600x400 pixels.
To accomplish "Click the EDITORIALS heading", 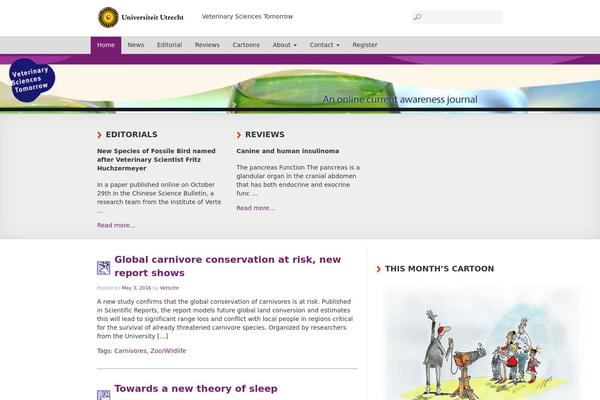I will point(132,135).
